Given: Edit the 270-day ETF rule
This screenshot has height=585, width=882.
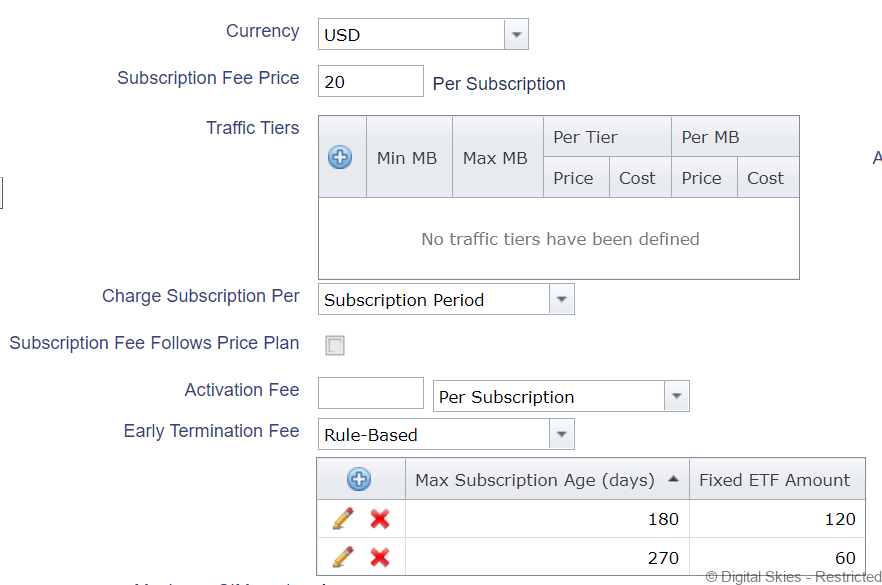Looking at the screenshot, I should pos(343,557).
